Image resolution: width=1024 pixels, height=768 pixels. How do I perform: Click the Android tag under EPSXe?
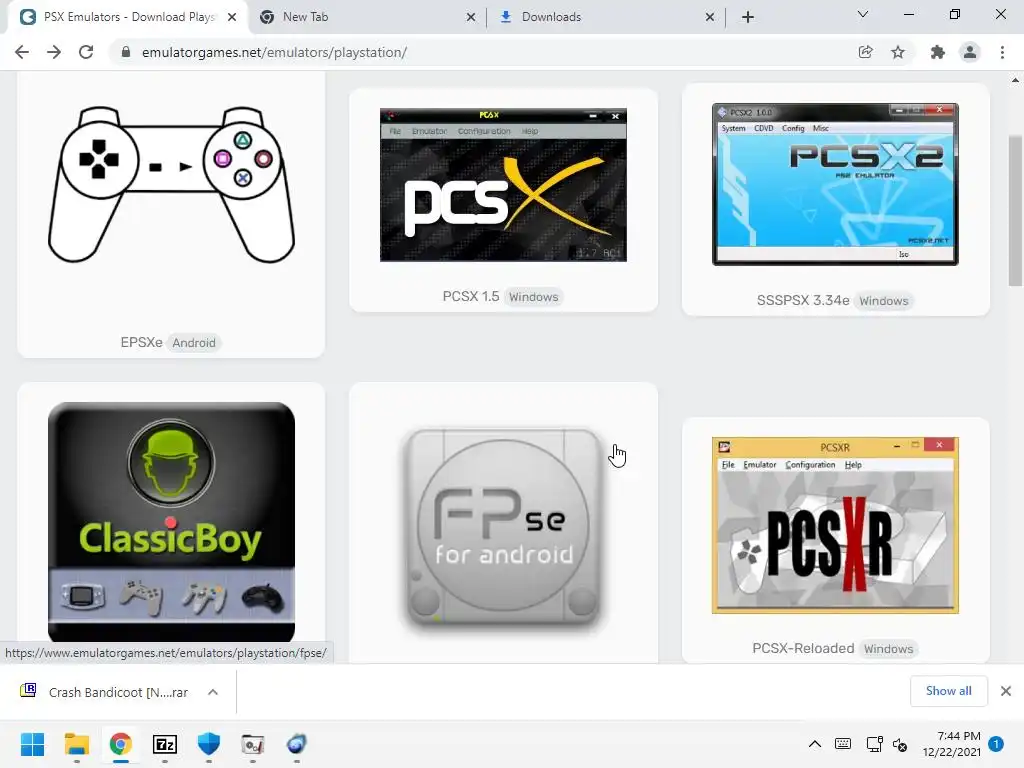[194, 343]
